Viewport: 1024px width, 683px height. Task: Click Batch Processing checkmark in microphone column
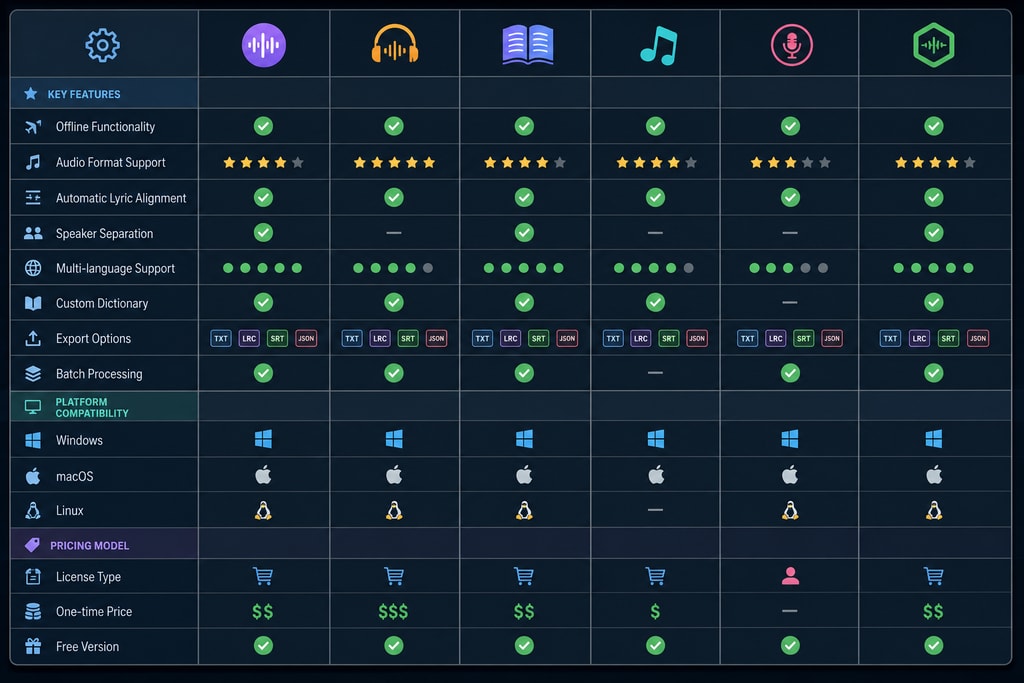coord(790,373)
